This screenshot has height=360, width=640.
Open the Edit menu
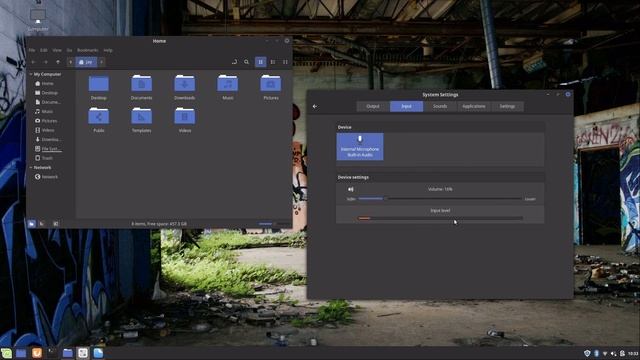tap(44, 50)
